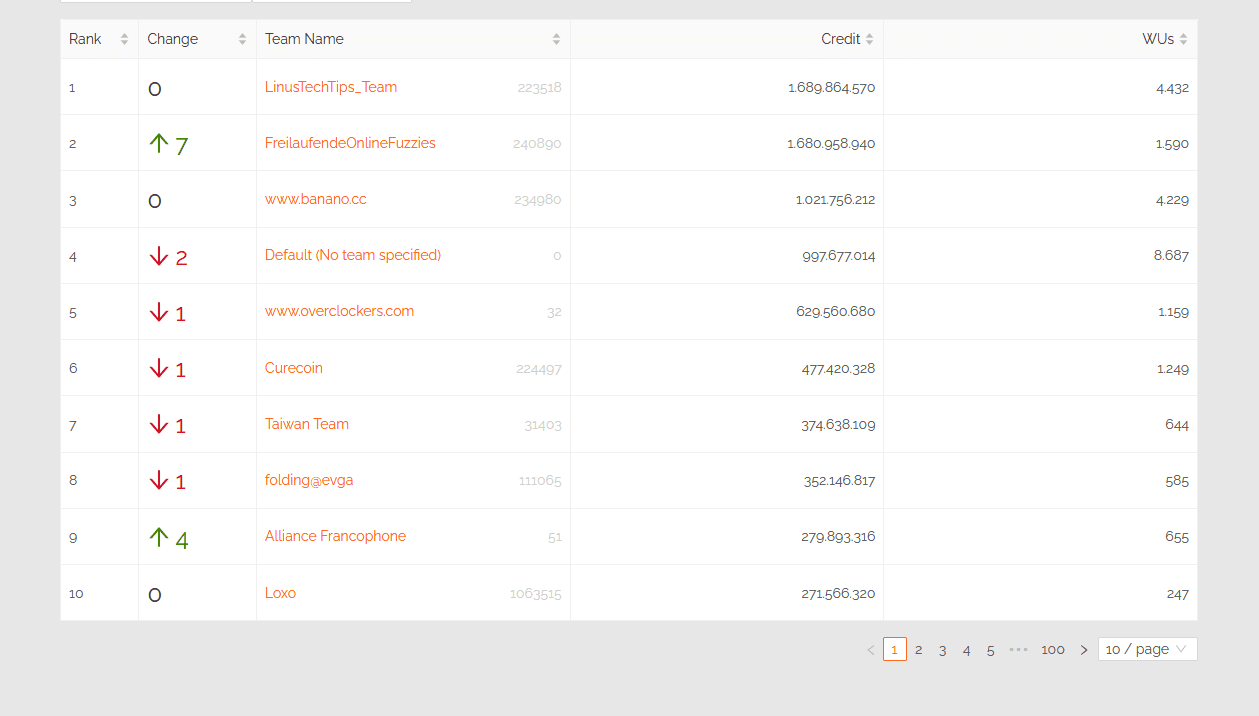This screenshot has width=1259, height=716.
Task: Click team ID 234980
Action: click(x=538, y=200)
